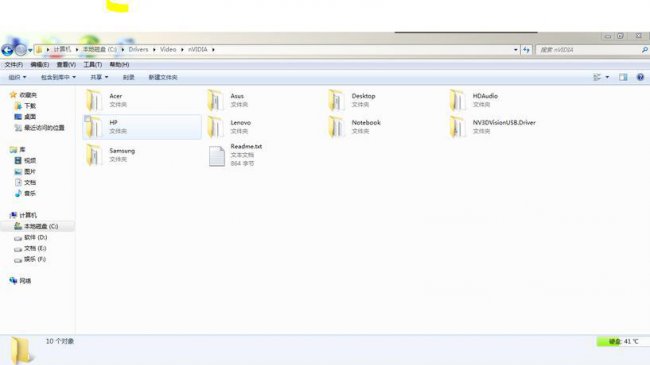Click the '10 个对象' status text
This screenshot has height=365, width=650.
(x=60, y=341)
